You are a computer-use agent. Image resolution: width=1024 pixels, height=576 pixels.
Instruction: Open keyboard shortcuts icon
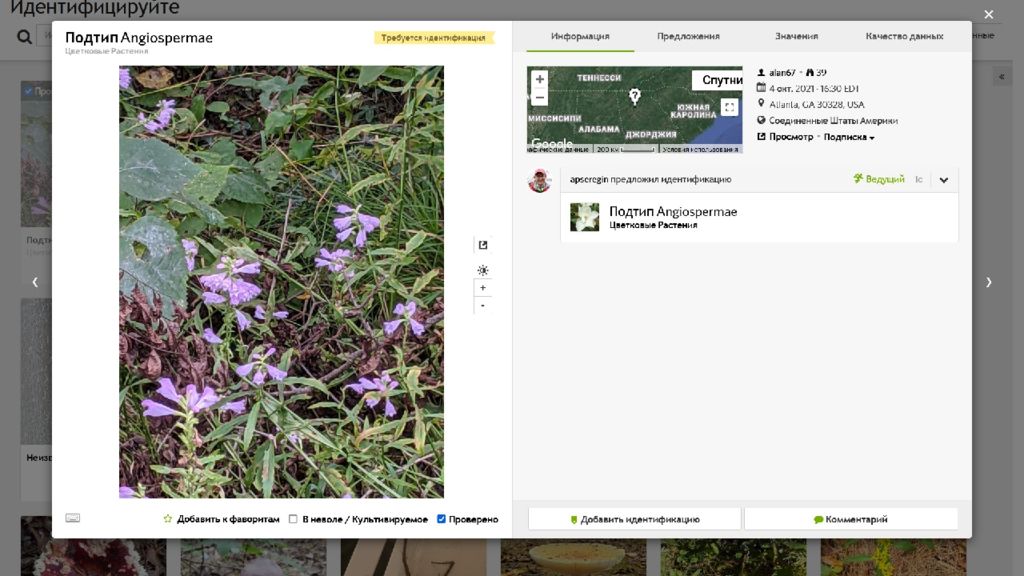(x=72, y=518)
